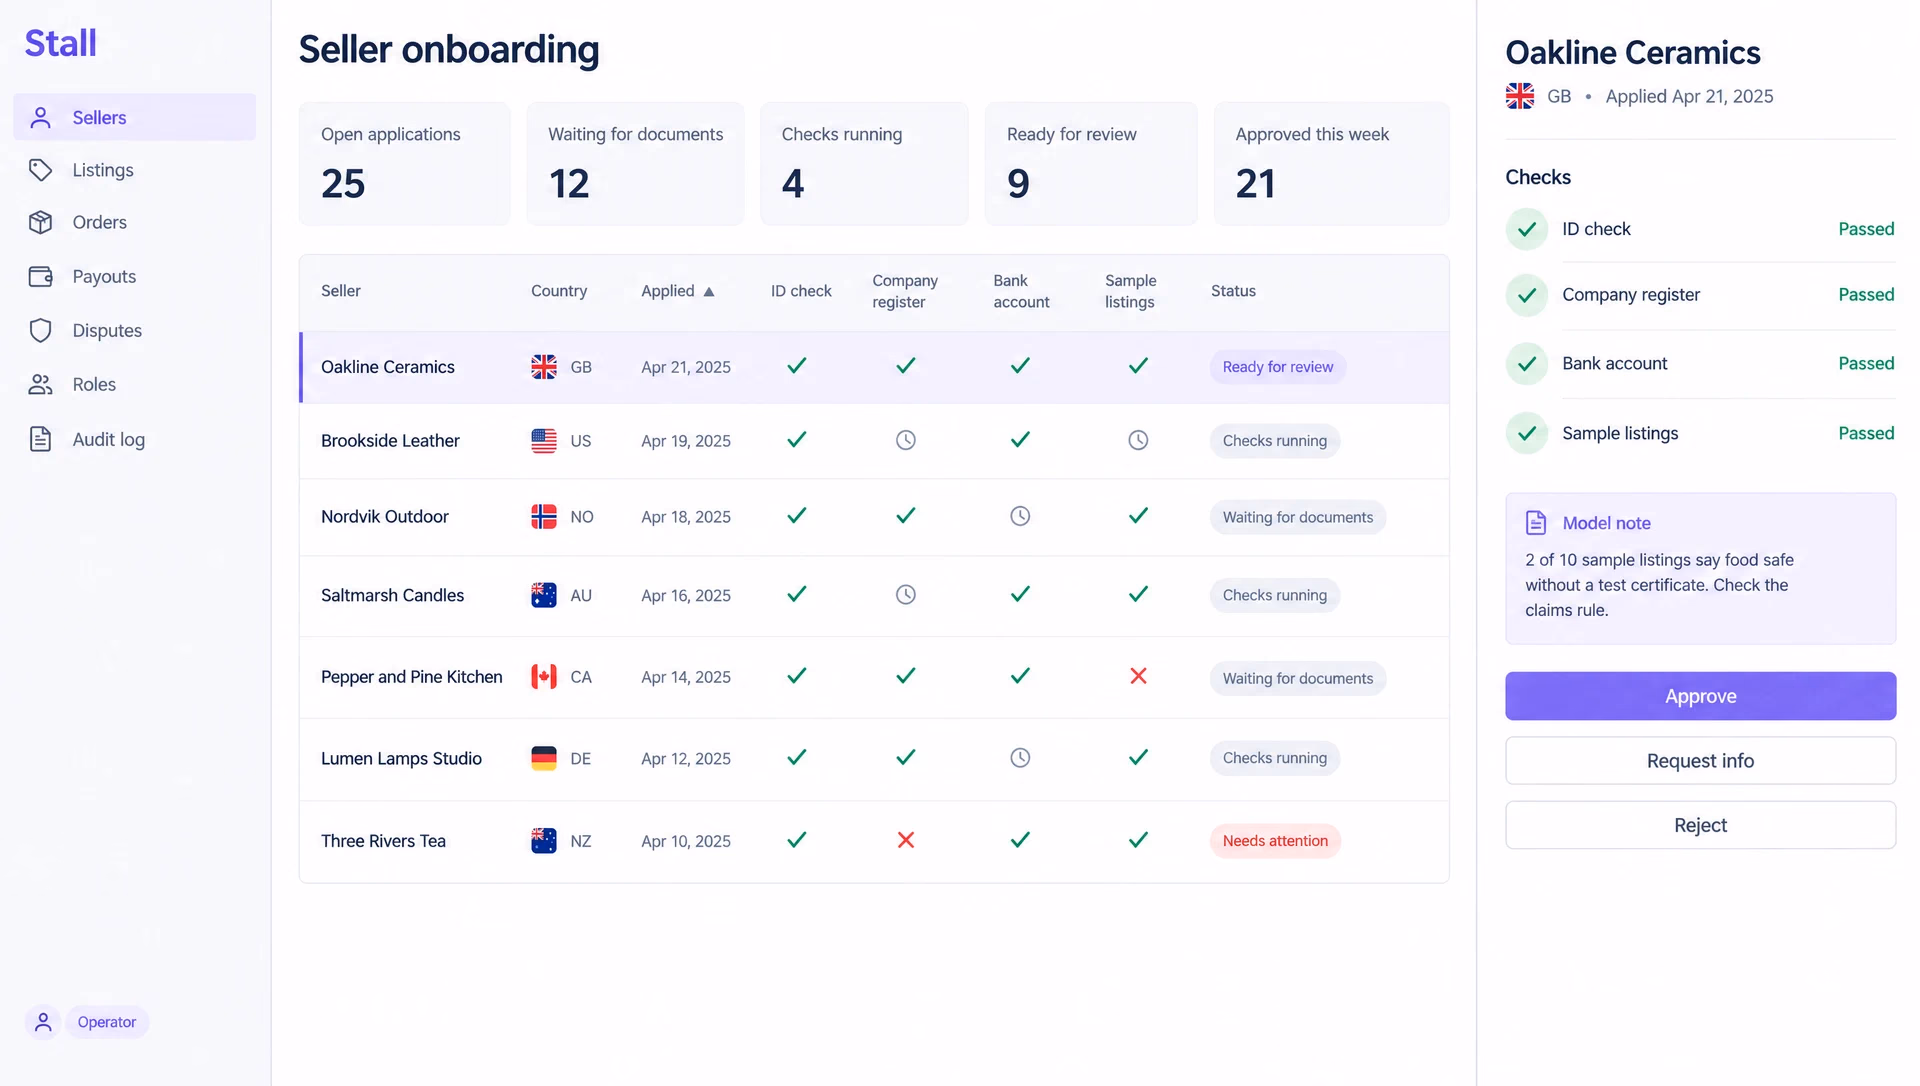This screenshot has width=1920, height=1086.
Task: Select the Ready for review stat card
Action: click(x=1091, y=163)
